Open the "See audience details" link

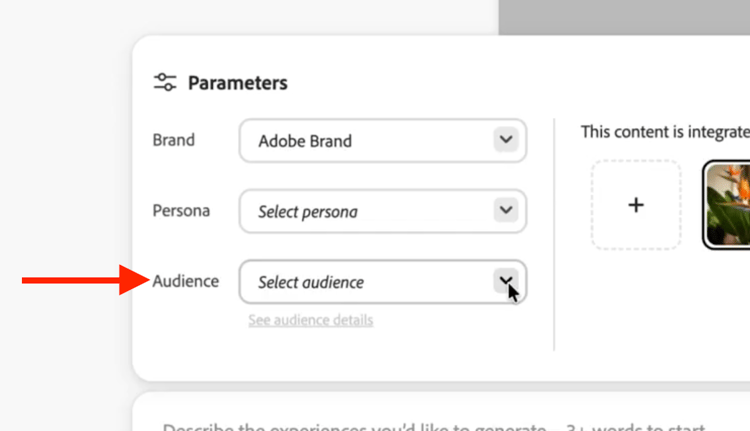[x=311, y=320]
